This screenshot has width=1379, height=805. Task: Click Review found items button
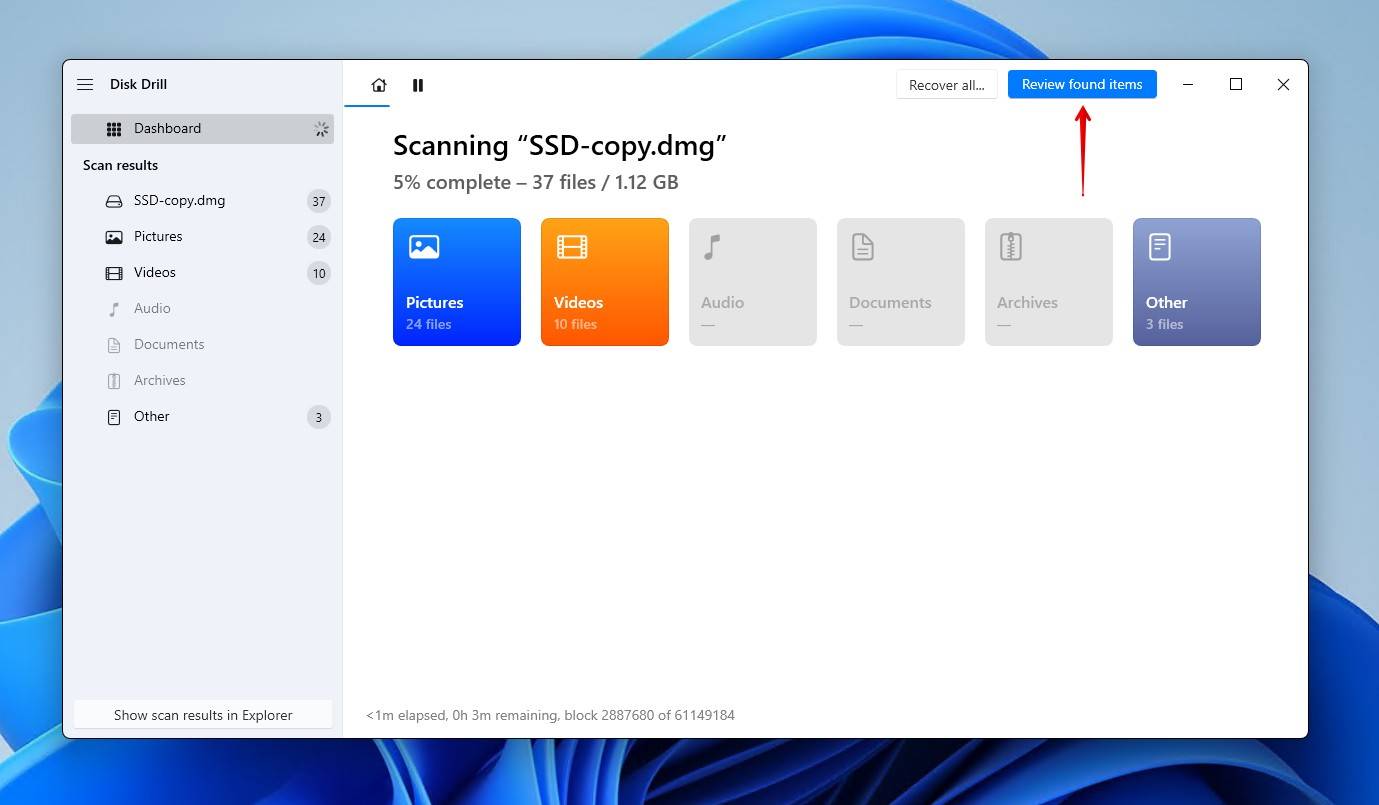click(x=1082, y=84)
